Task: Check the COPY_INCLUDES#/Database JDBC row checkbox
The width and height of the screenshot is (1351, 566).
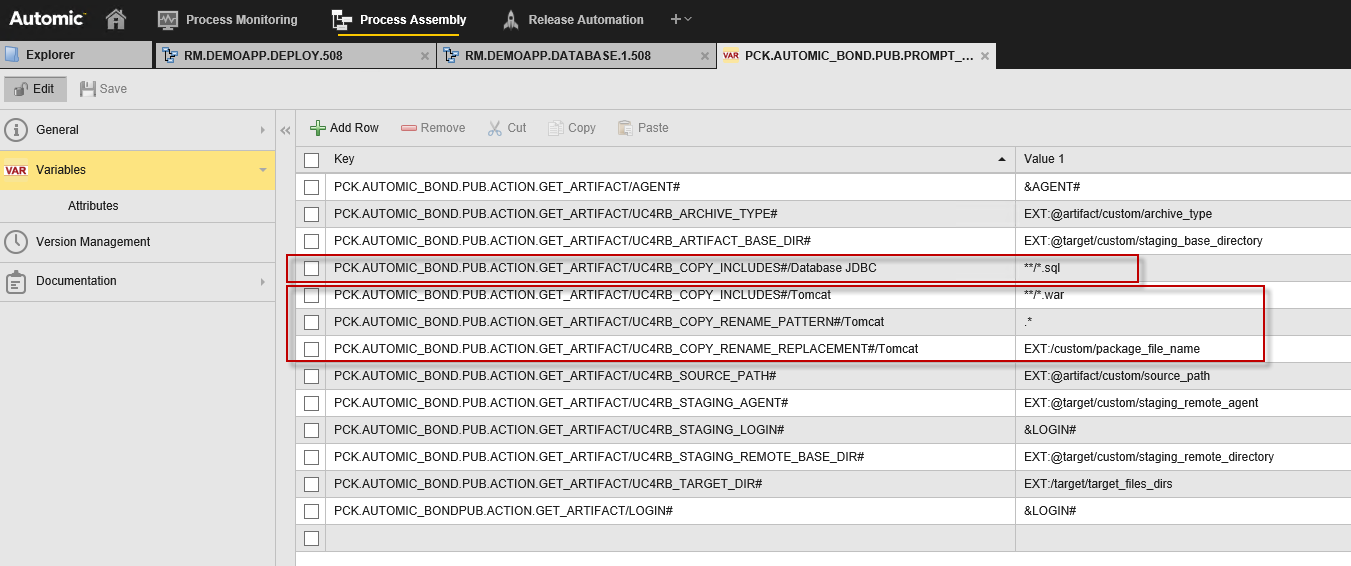Action: [x=311, y=268]
